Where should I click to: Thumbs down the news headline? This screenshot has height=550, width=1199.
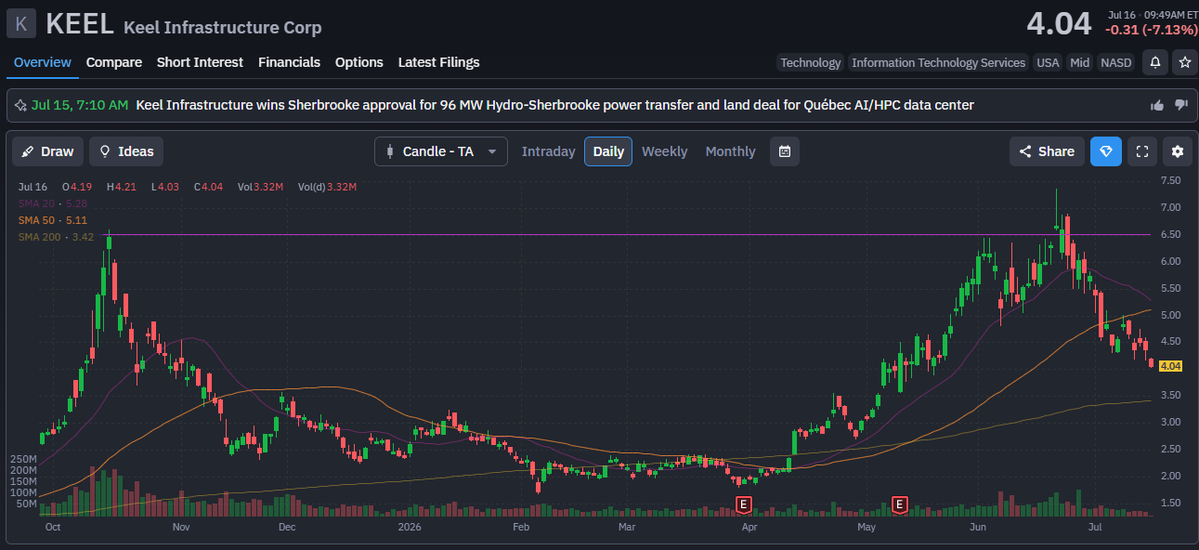coord(1181,106)
